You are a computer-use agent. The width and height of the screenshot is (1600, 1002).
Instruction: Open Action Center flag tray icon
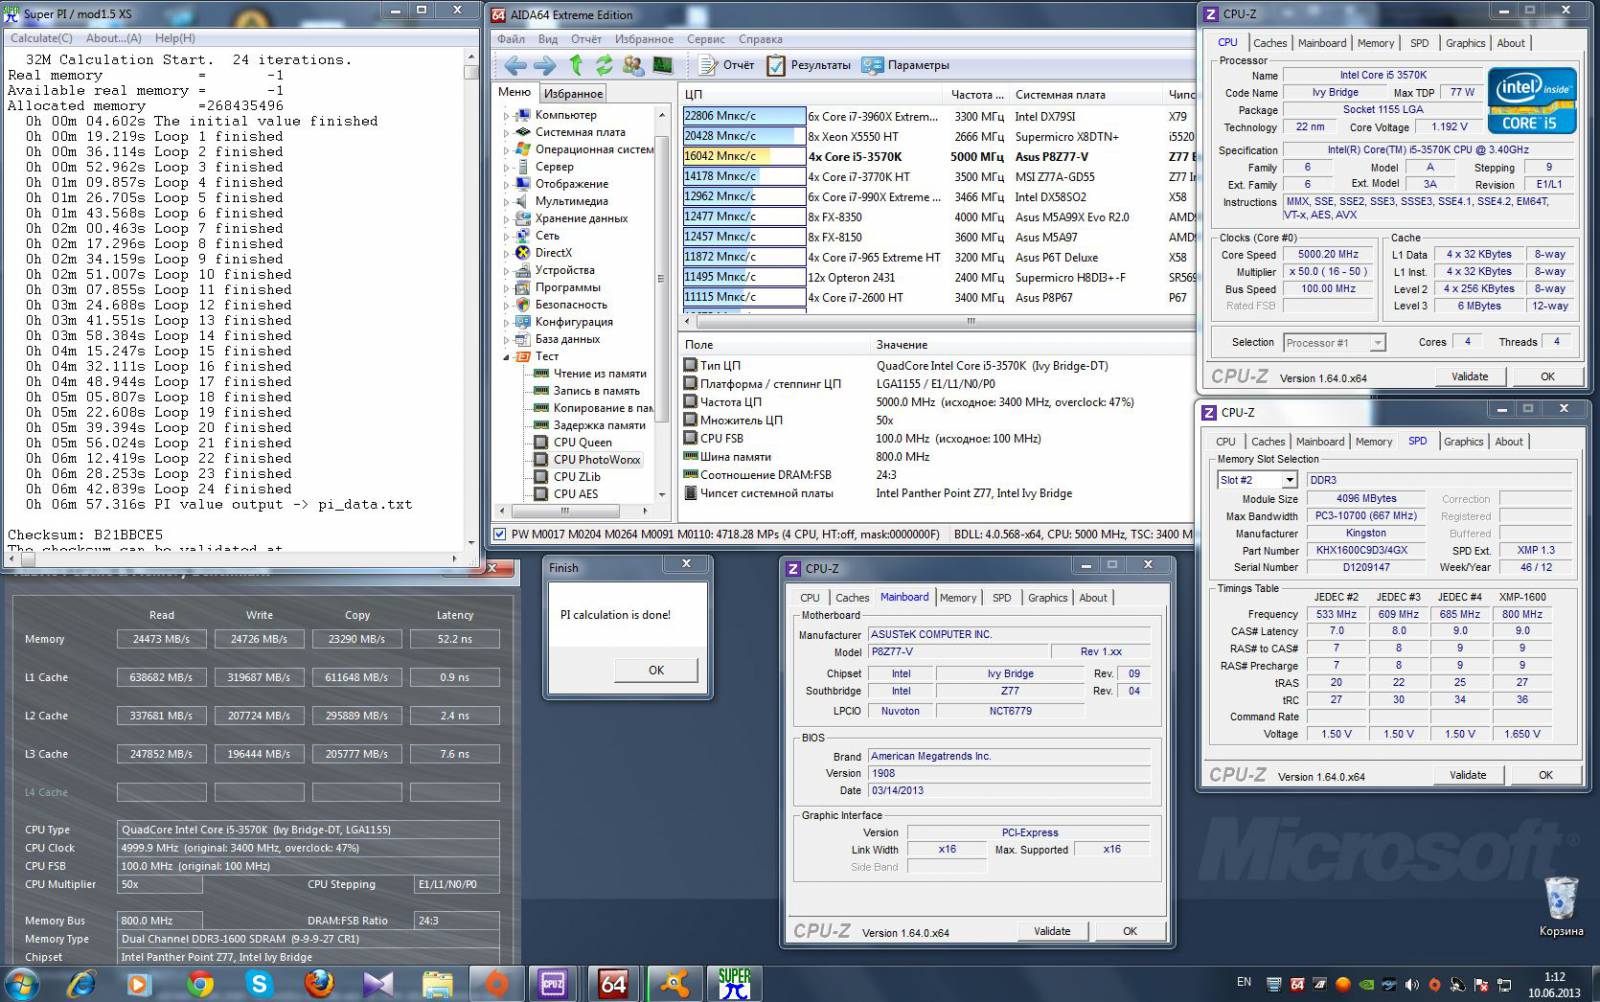point(1480,984)
